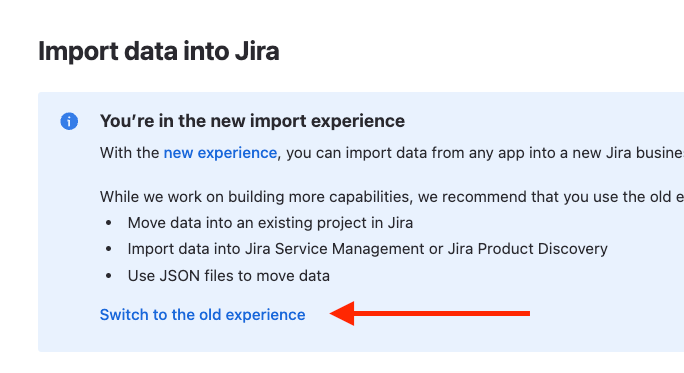Click the red arrow's pointed head
The width and height of the screenshot is (684, 373).
tap(342, 313)
